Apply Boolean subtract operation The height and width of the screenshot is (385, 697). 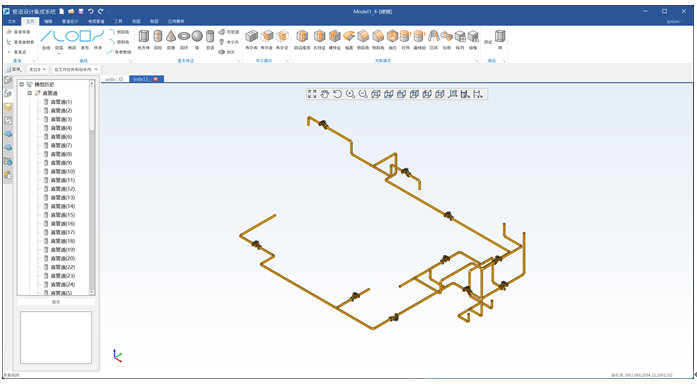click(267, 39)
